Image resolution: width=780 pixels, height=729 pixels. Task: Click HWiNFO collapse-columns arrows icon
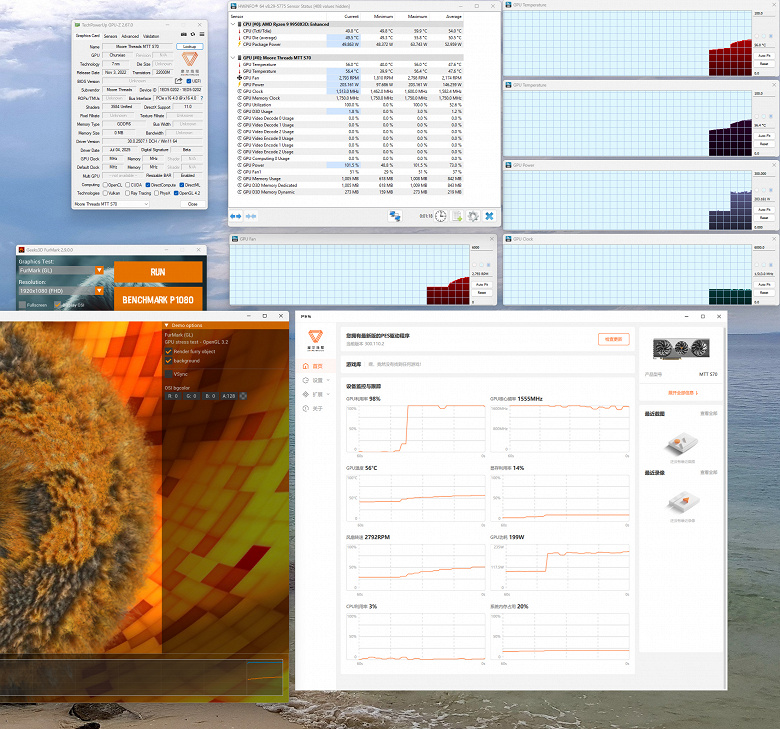[x=251, y=216]
